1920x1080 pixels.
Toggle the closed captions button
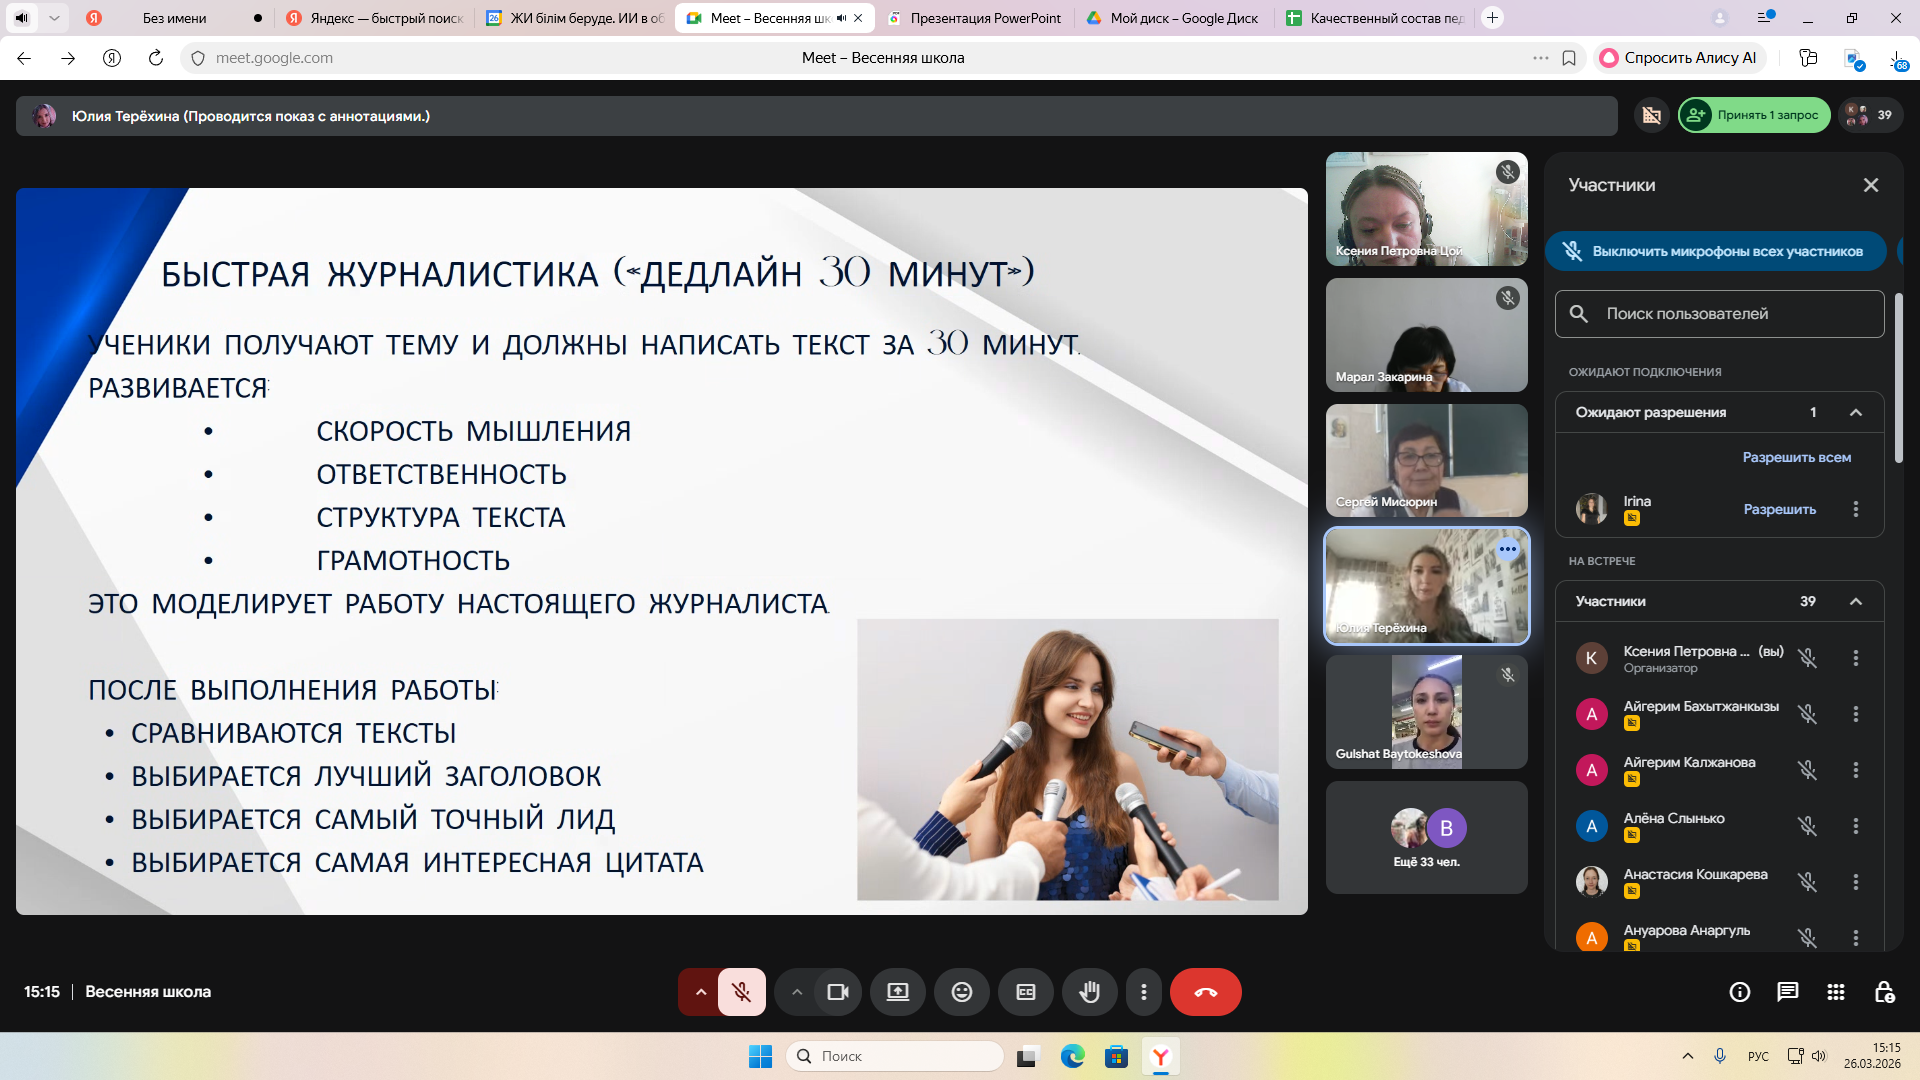click(1025, 992)
